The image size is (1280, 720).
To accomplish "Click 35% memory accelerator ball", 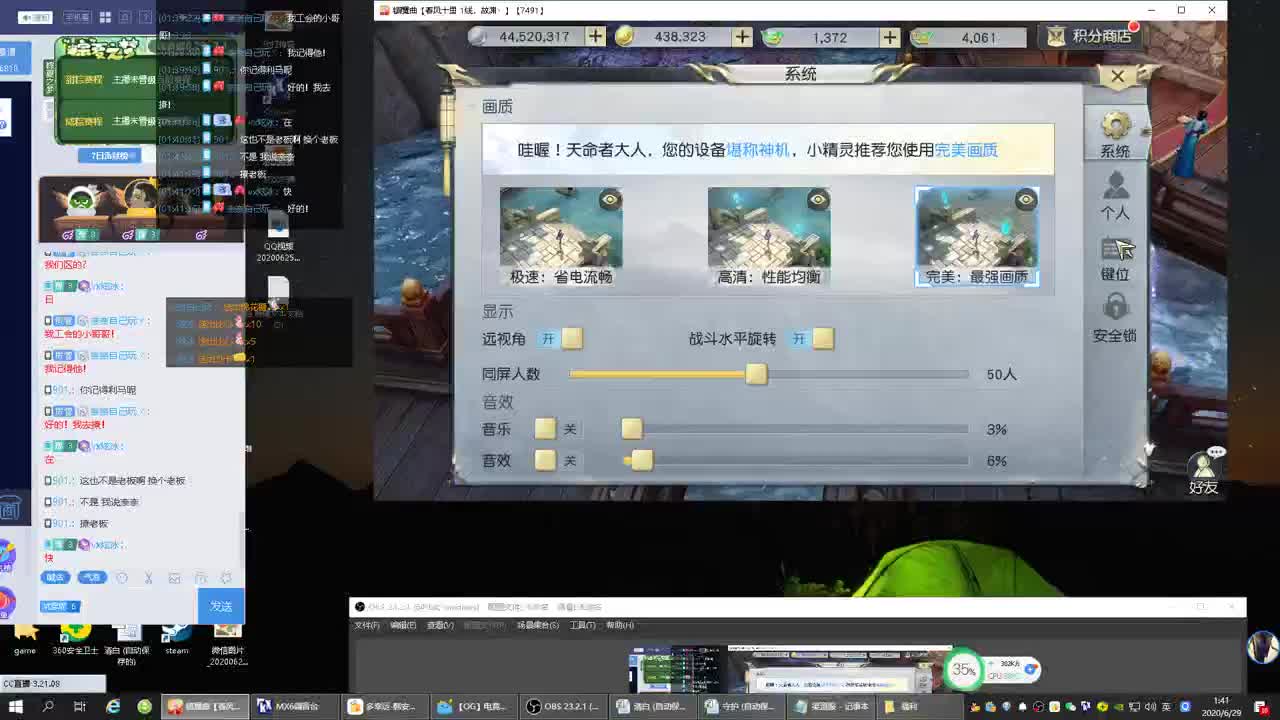I will pyautogui.click(x=964, y=669).
